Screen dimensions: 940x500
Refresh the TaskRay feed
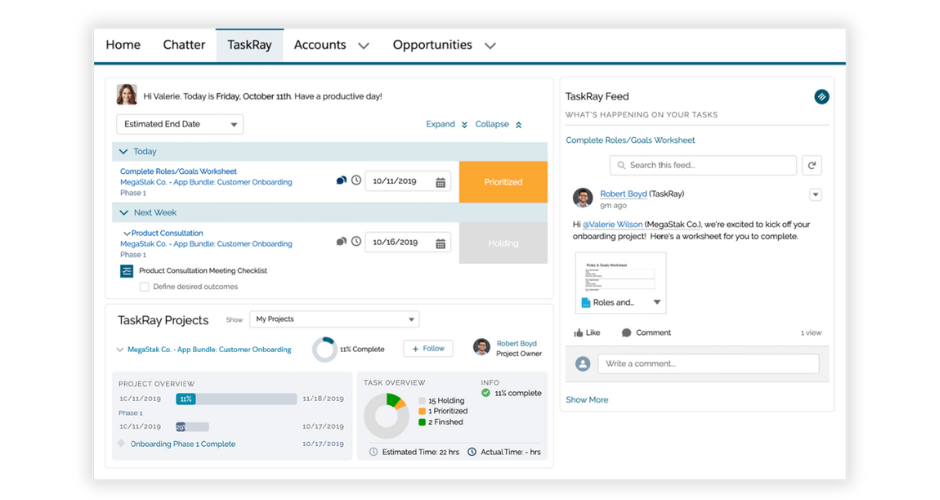coord(812,165)
